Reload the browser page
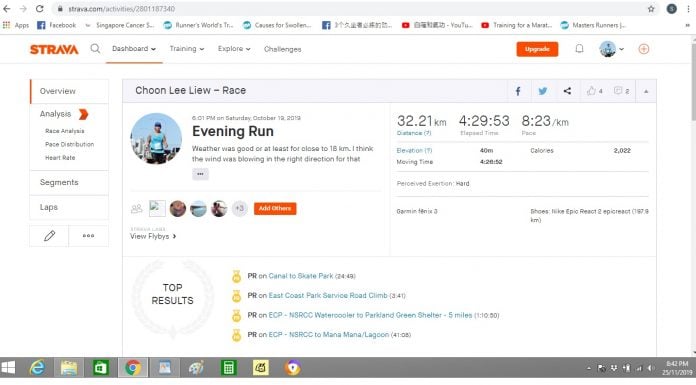 [x=40, y=9]
